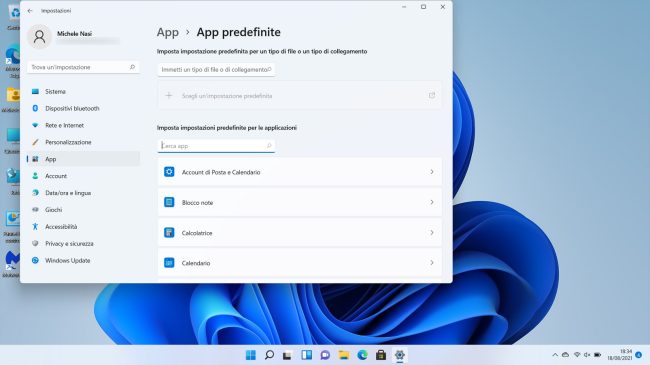This screenshot has width=650, height=365.
Task: Focus the Cerca app search field
Action: tap(216, 146)
